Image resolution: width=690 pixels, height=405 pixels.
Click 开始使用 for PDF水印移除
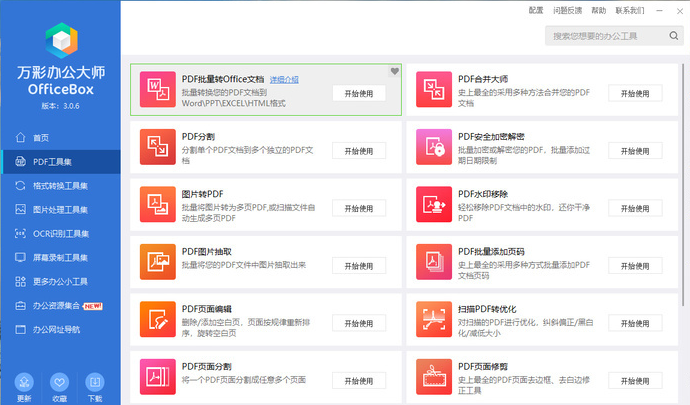point(635,208)
